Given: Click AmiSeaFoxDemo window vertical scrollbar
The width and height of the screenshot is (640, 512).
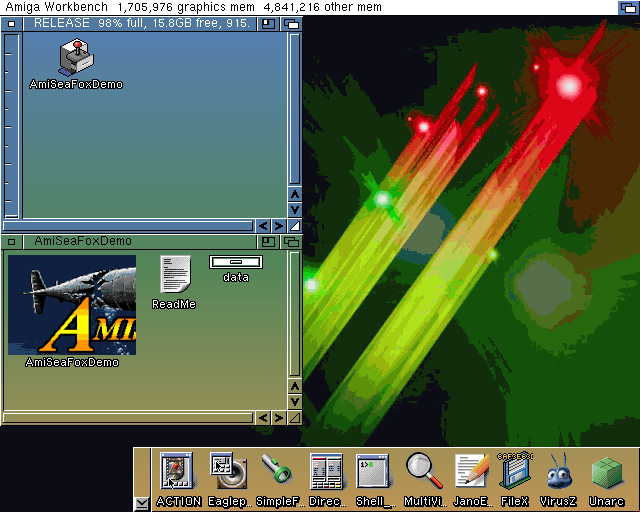Looking at the screenshot, I should [295, 314].
